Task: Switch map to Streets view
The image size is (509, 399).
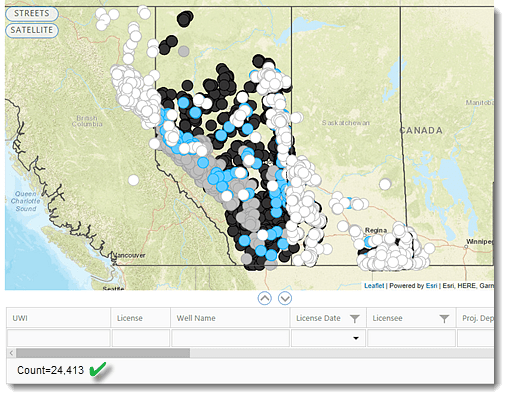Action: click(32, 14)
